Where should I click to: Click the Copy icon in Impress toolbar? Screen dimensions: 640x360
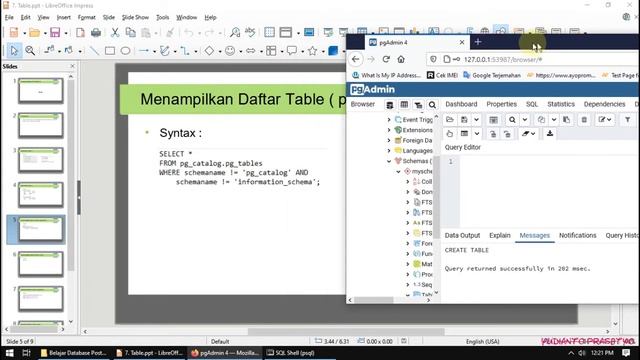tap(130, 32)
